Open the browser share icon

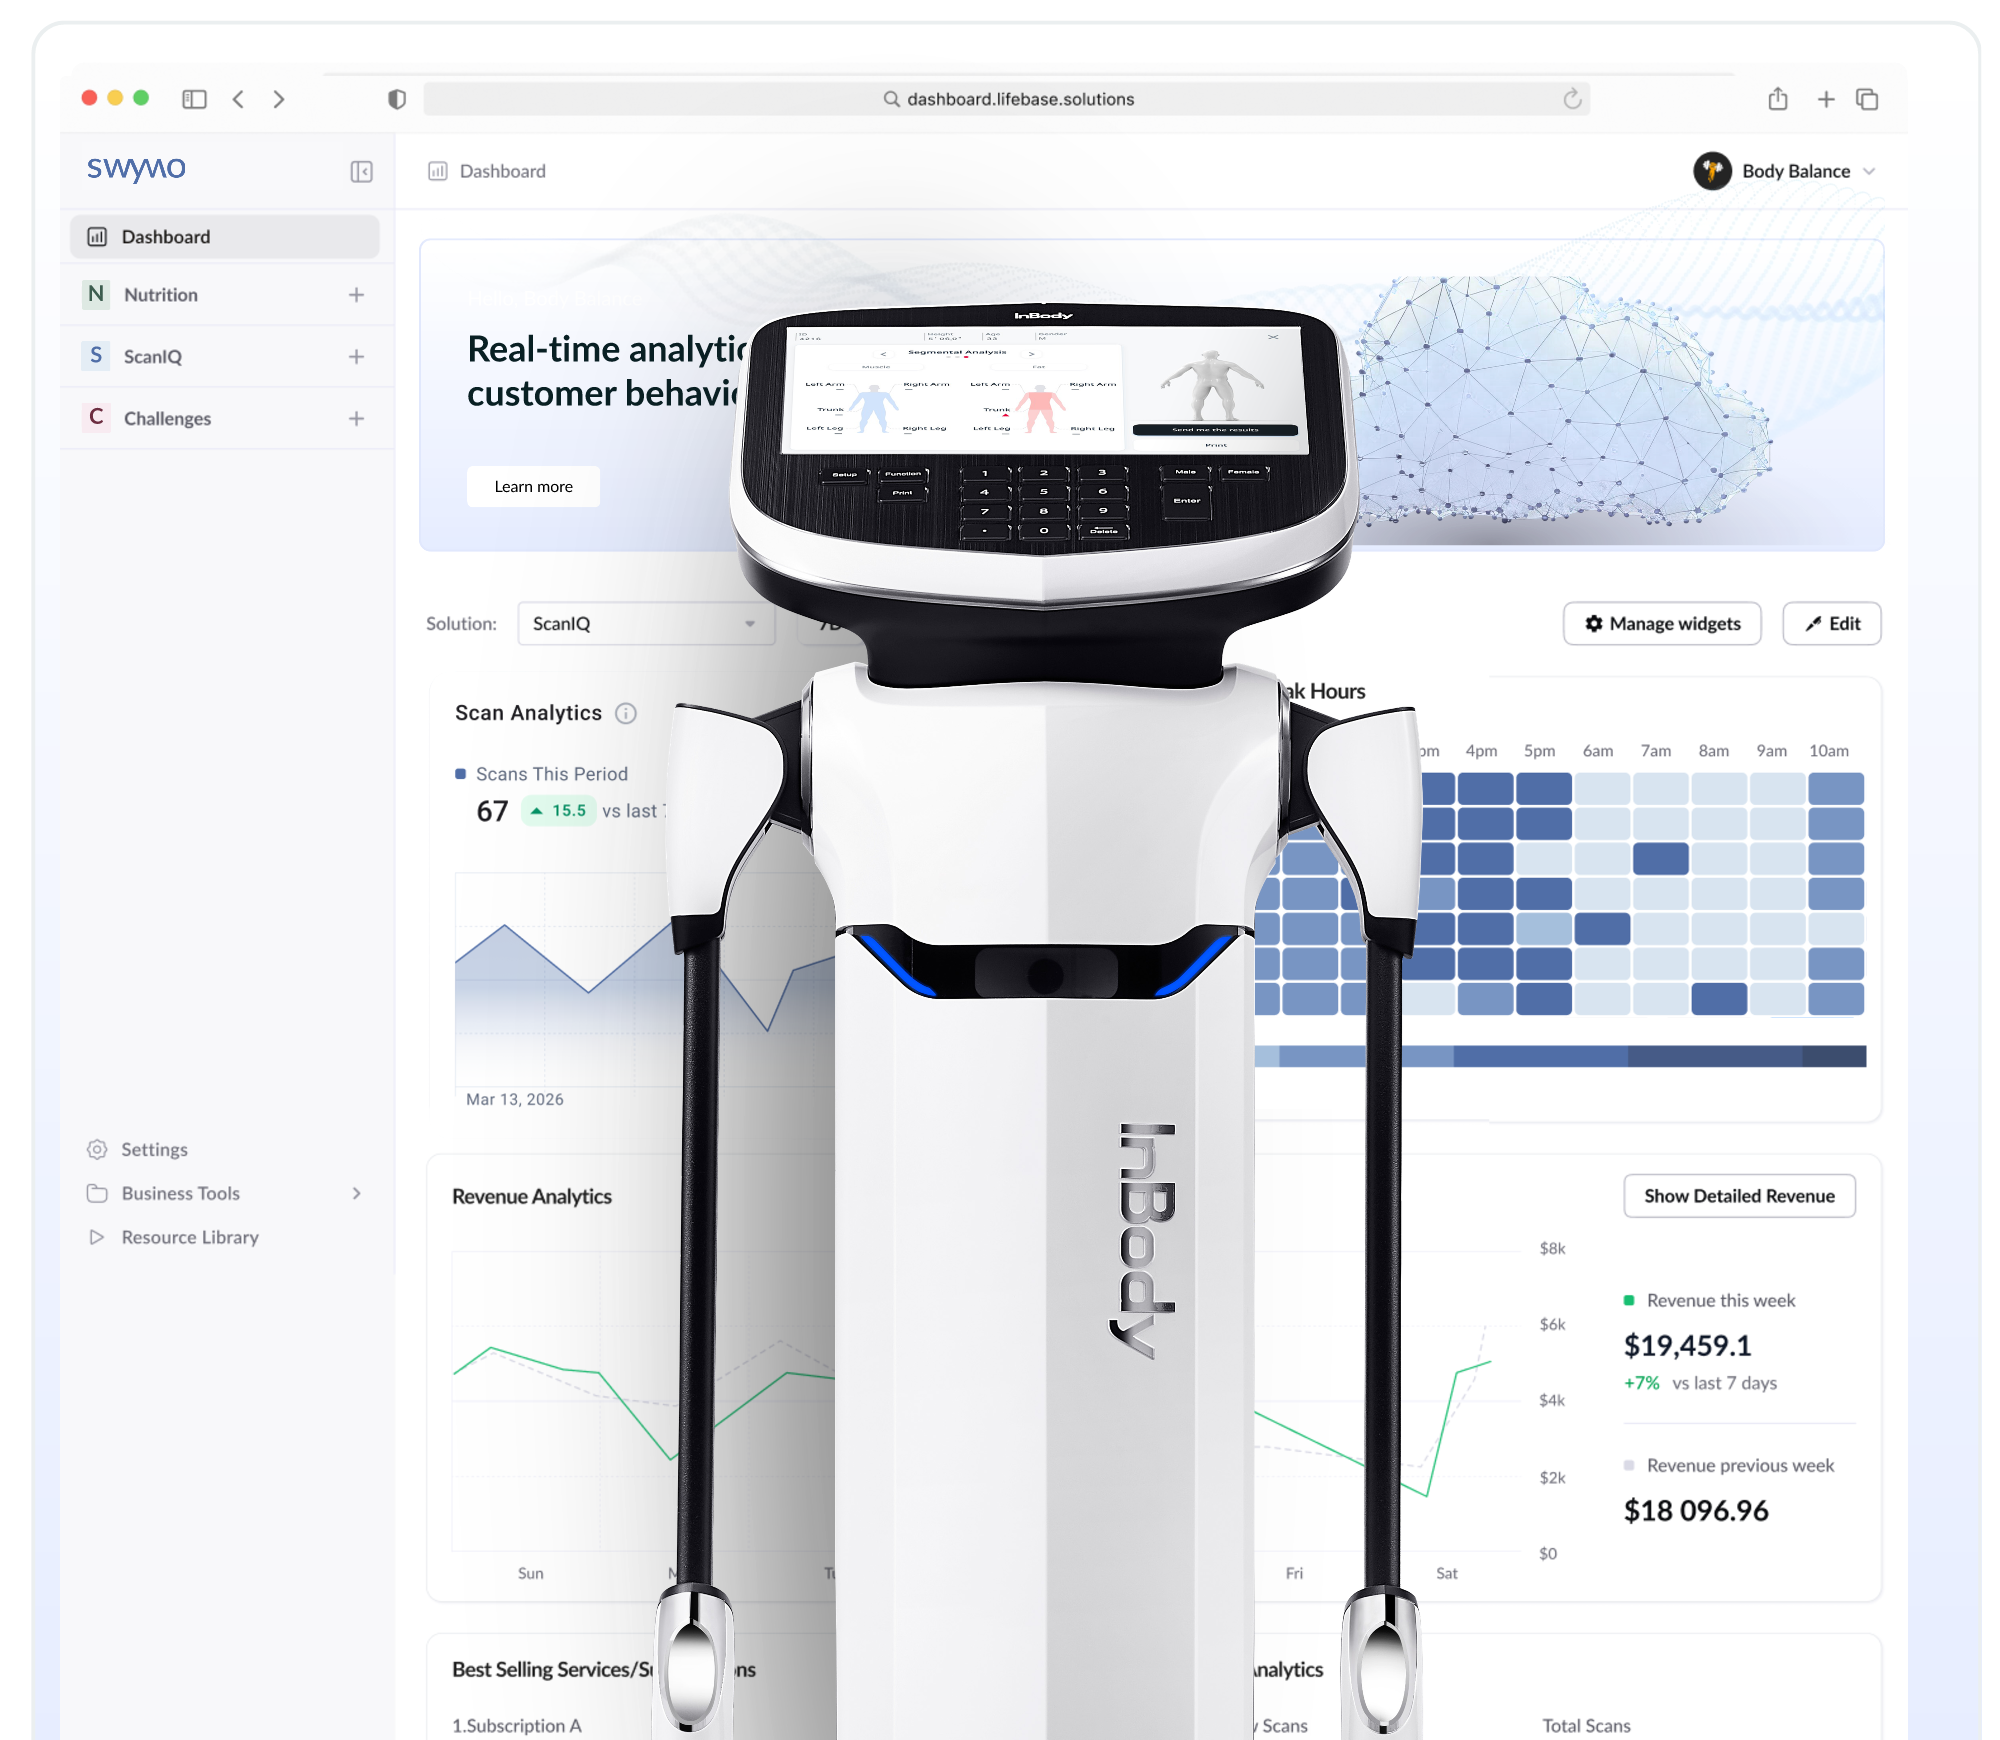(1777, 98)
